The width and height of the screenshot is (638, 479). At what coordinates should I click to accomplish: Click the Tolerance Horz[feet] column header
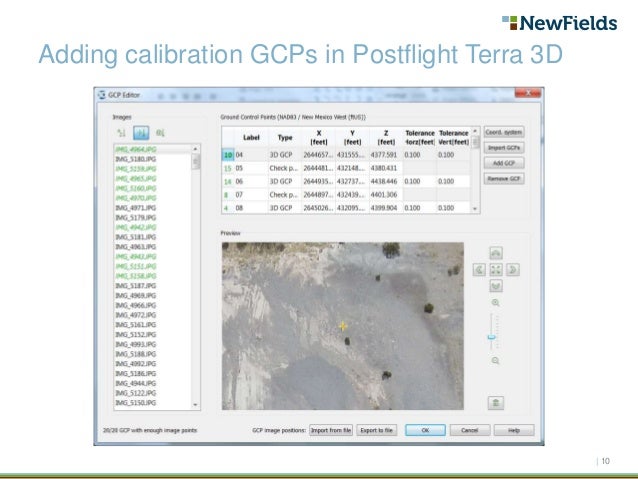click(x=420, y=138)
